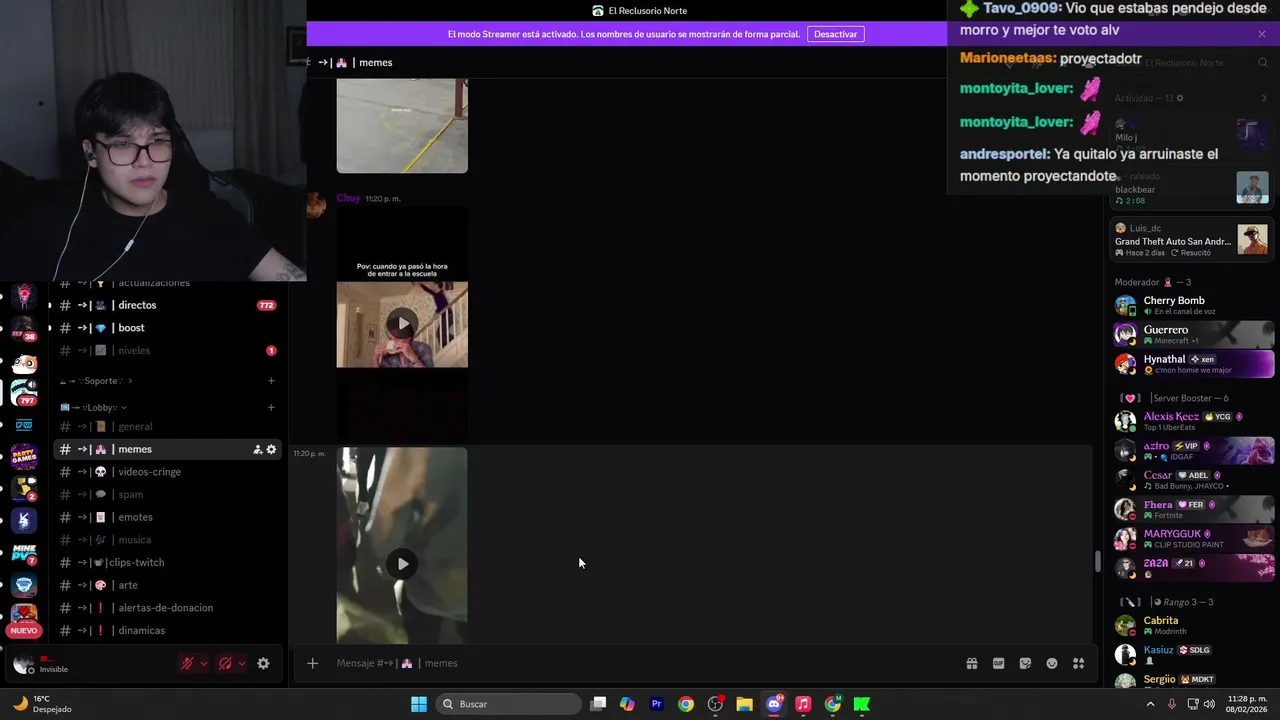Click the Chuy username in chat

[x=348, y=198]
